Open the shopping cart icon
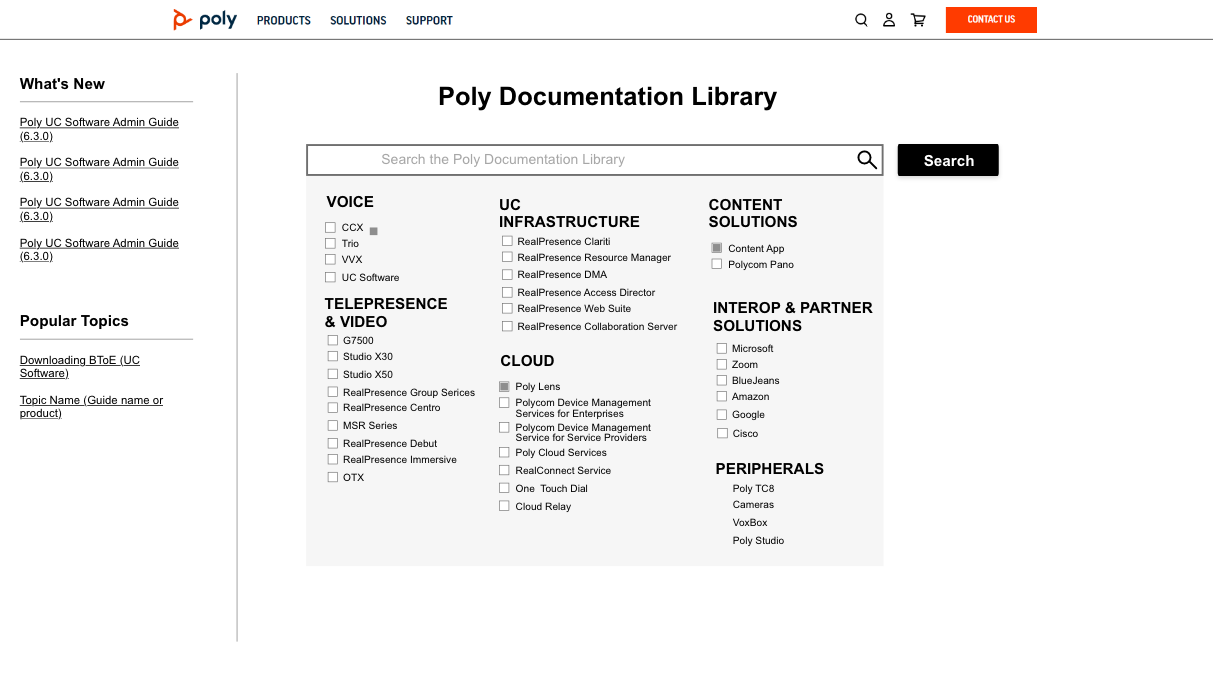Screen dimensions: 1213x678 pos(918,20)
